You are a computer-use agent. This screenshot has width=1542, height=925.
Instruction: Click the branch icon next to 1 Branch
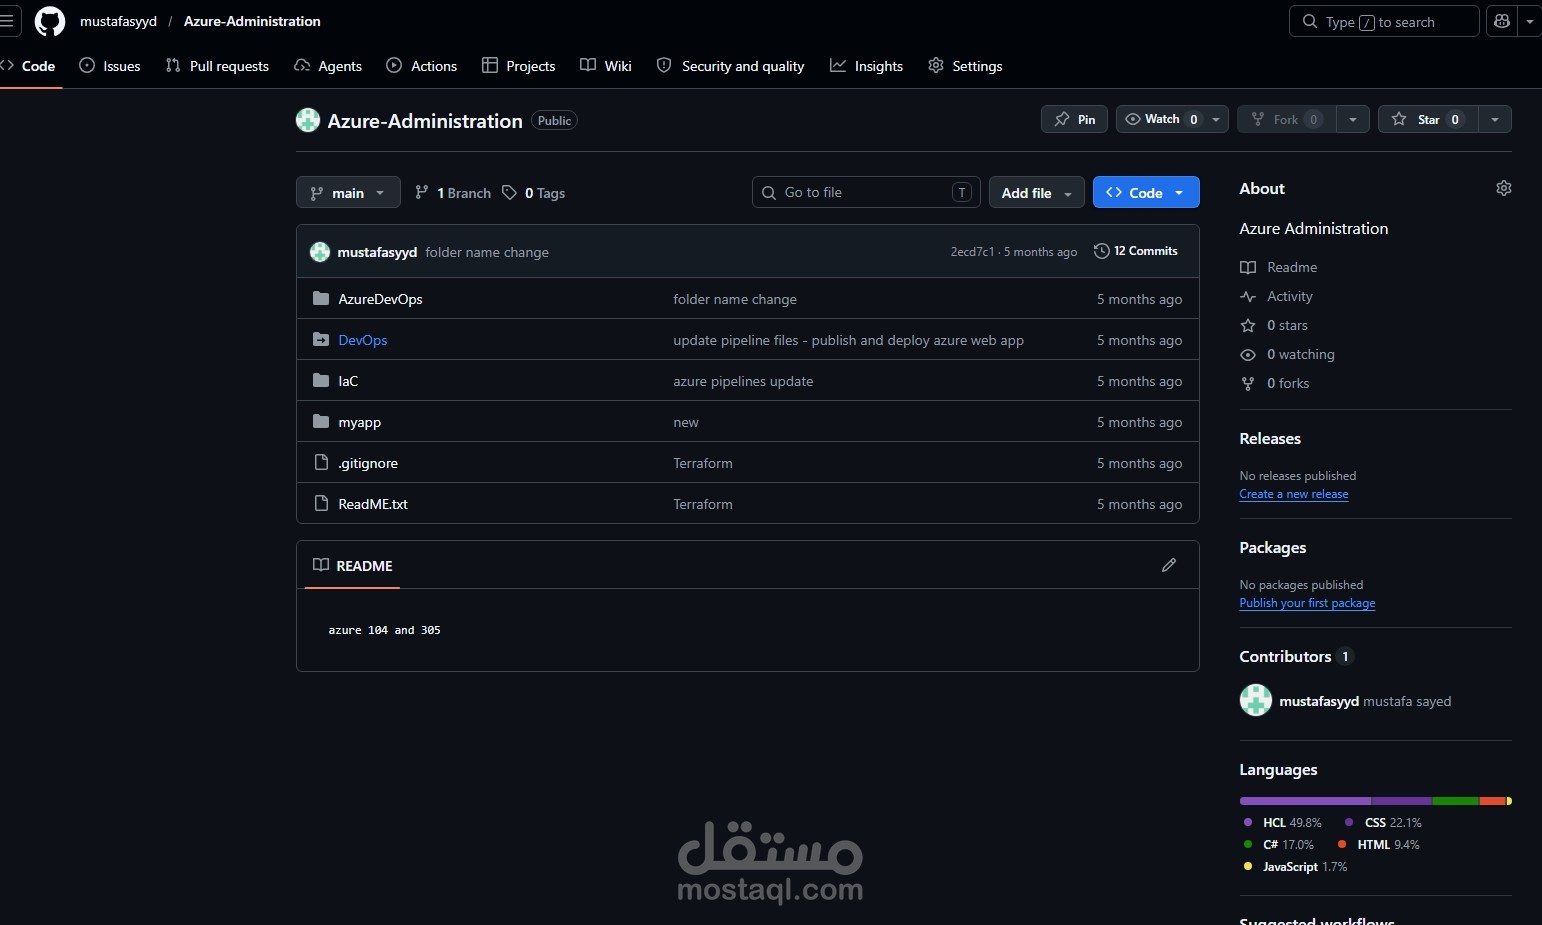click(x=422, y=192)
